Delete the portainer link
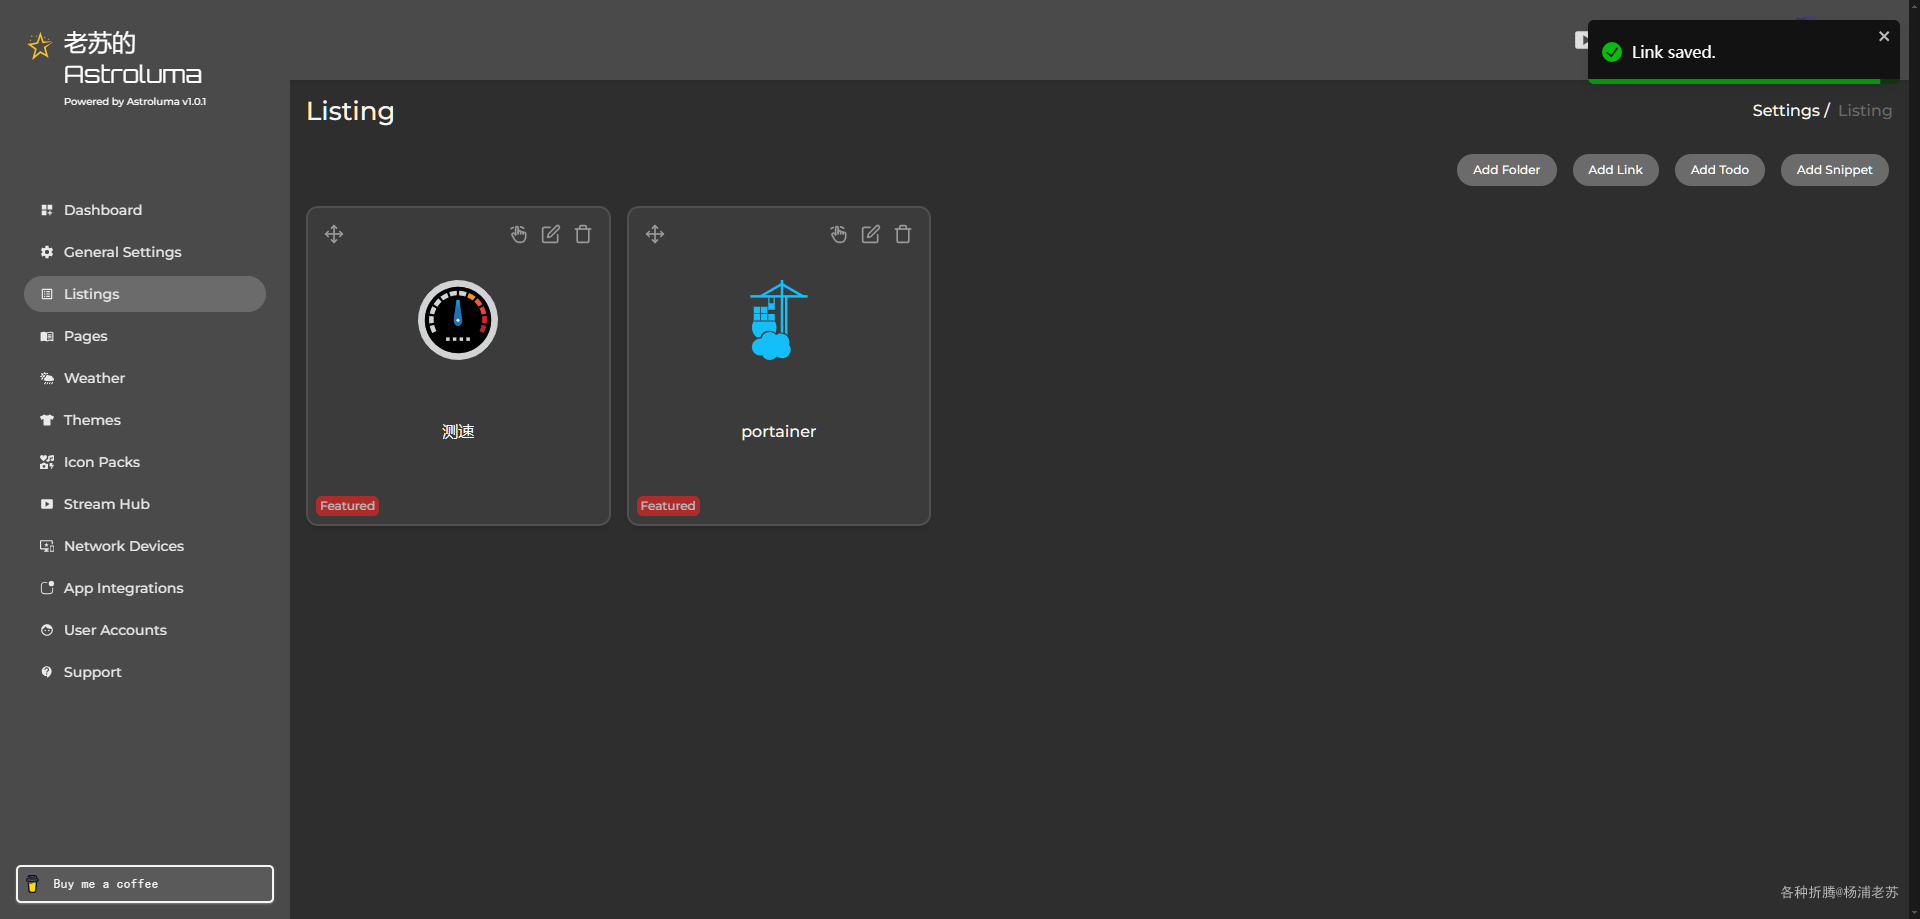This screenshot has height=919, width=1920. tap(903, 234)
